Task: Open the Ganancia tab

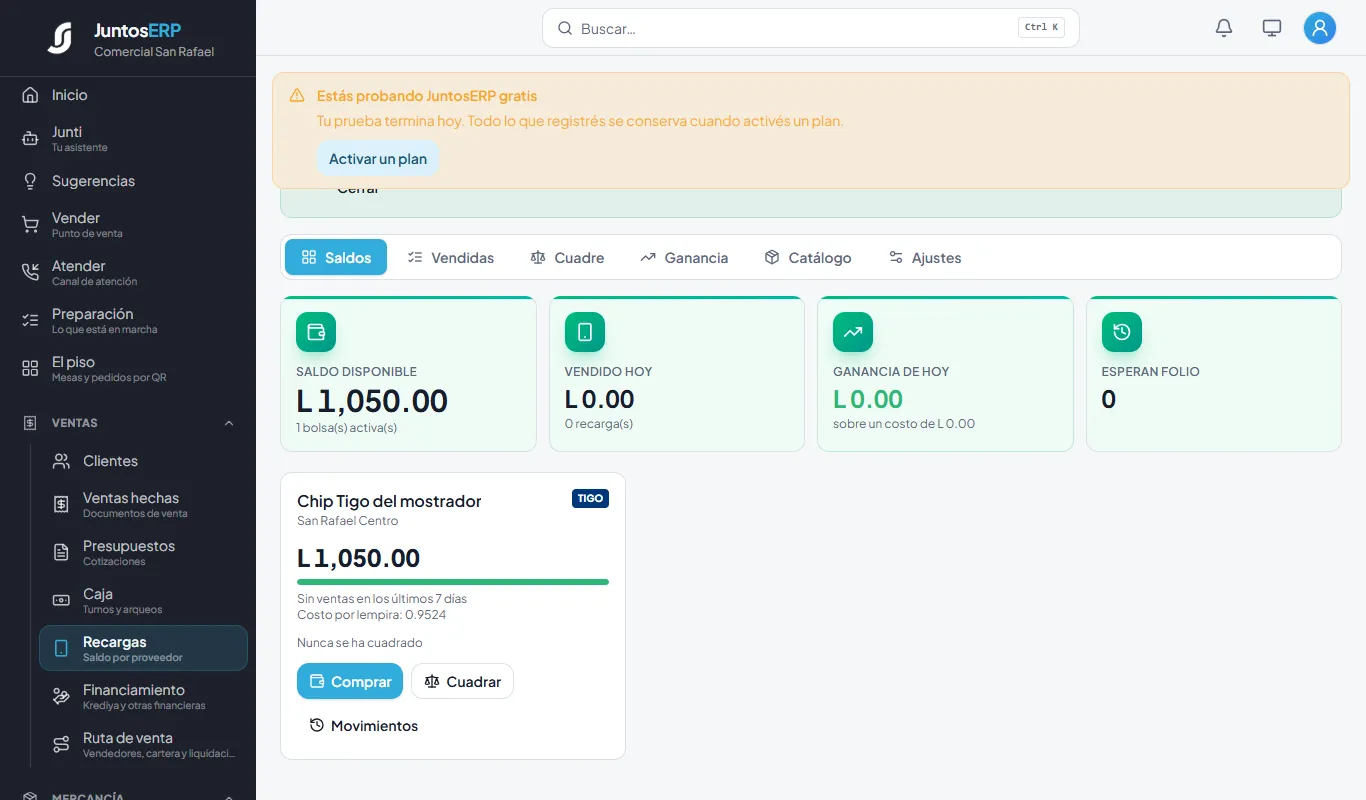Action: (x=684, y=257)
